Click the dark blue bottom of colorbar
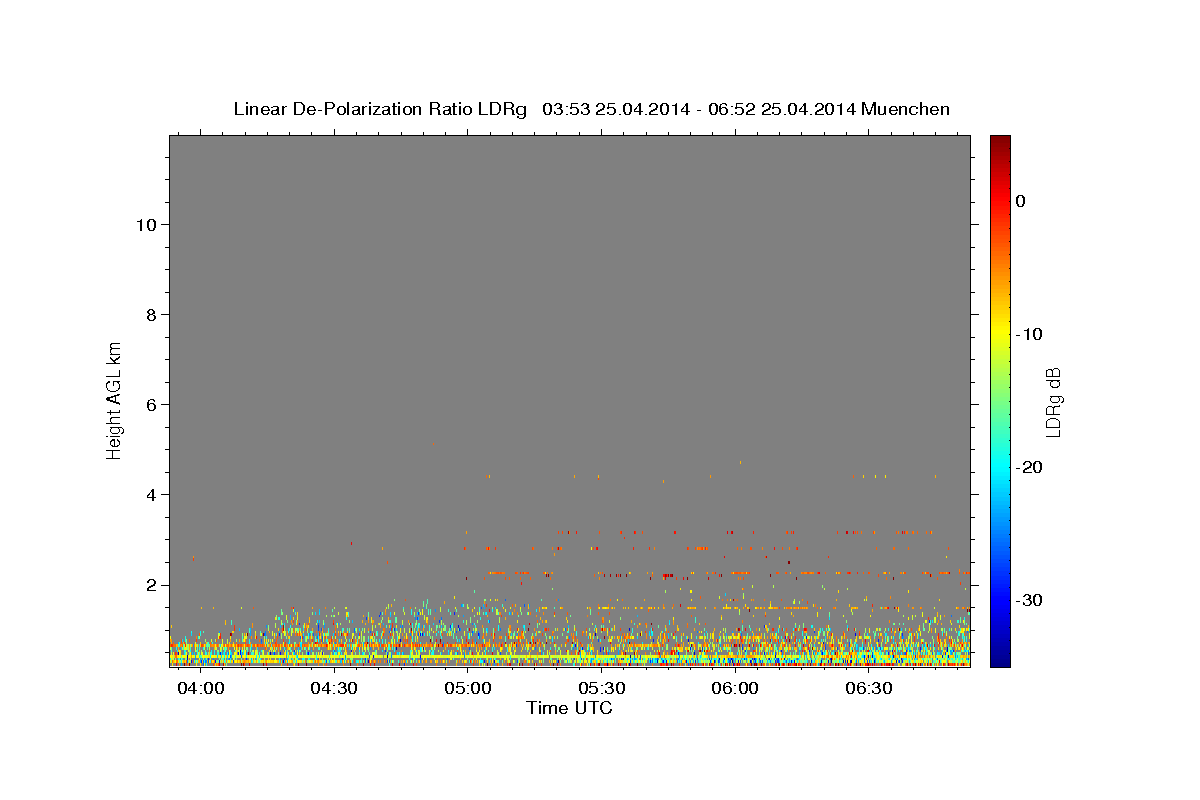 click(1000, 658)
